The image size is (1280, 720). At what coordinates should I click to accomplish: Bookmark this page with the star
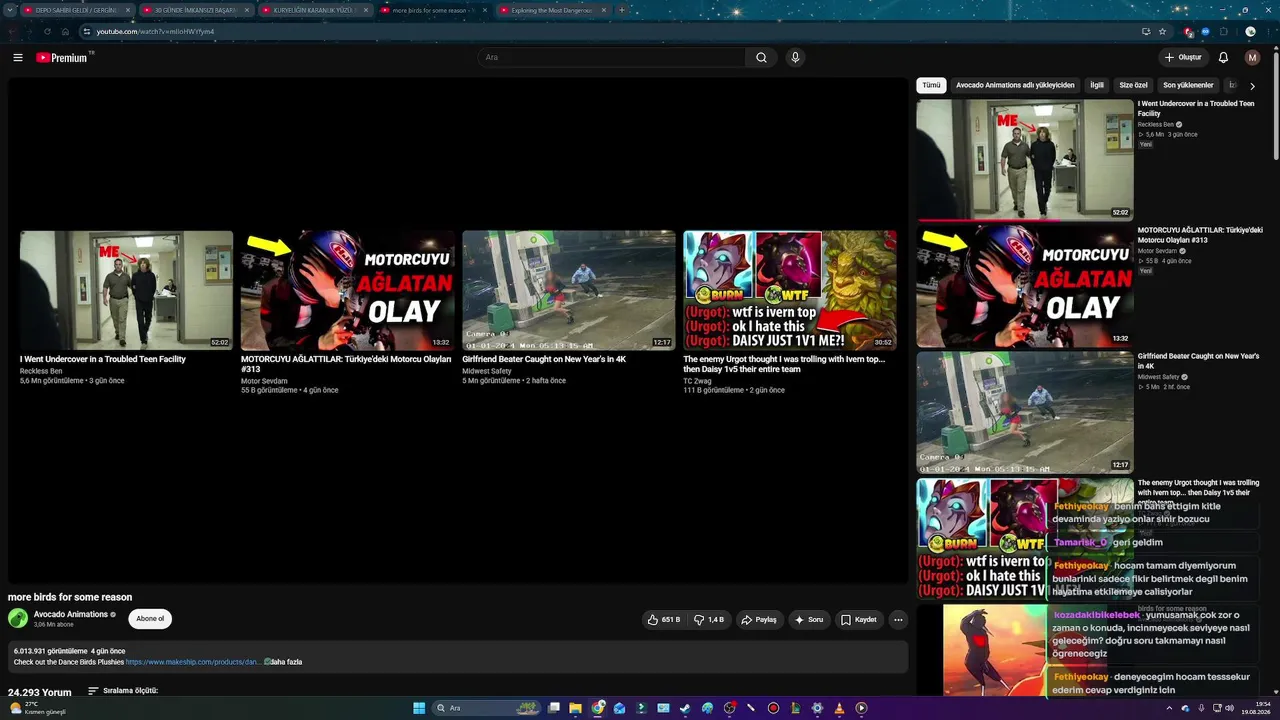[1162, 31]
